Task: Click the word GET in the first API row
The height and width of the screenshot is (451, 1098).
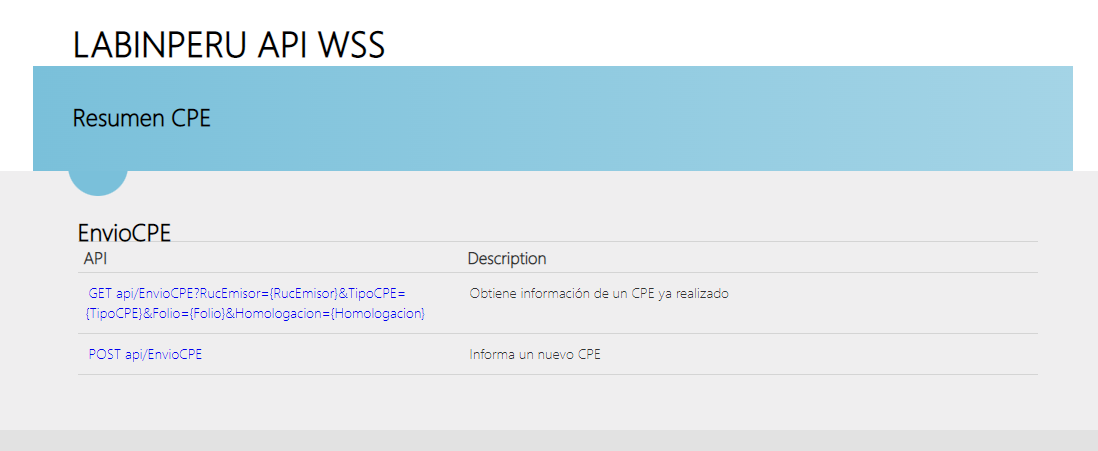Action: (x=100, y=294)
